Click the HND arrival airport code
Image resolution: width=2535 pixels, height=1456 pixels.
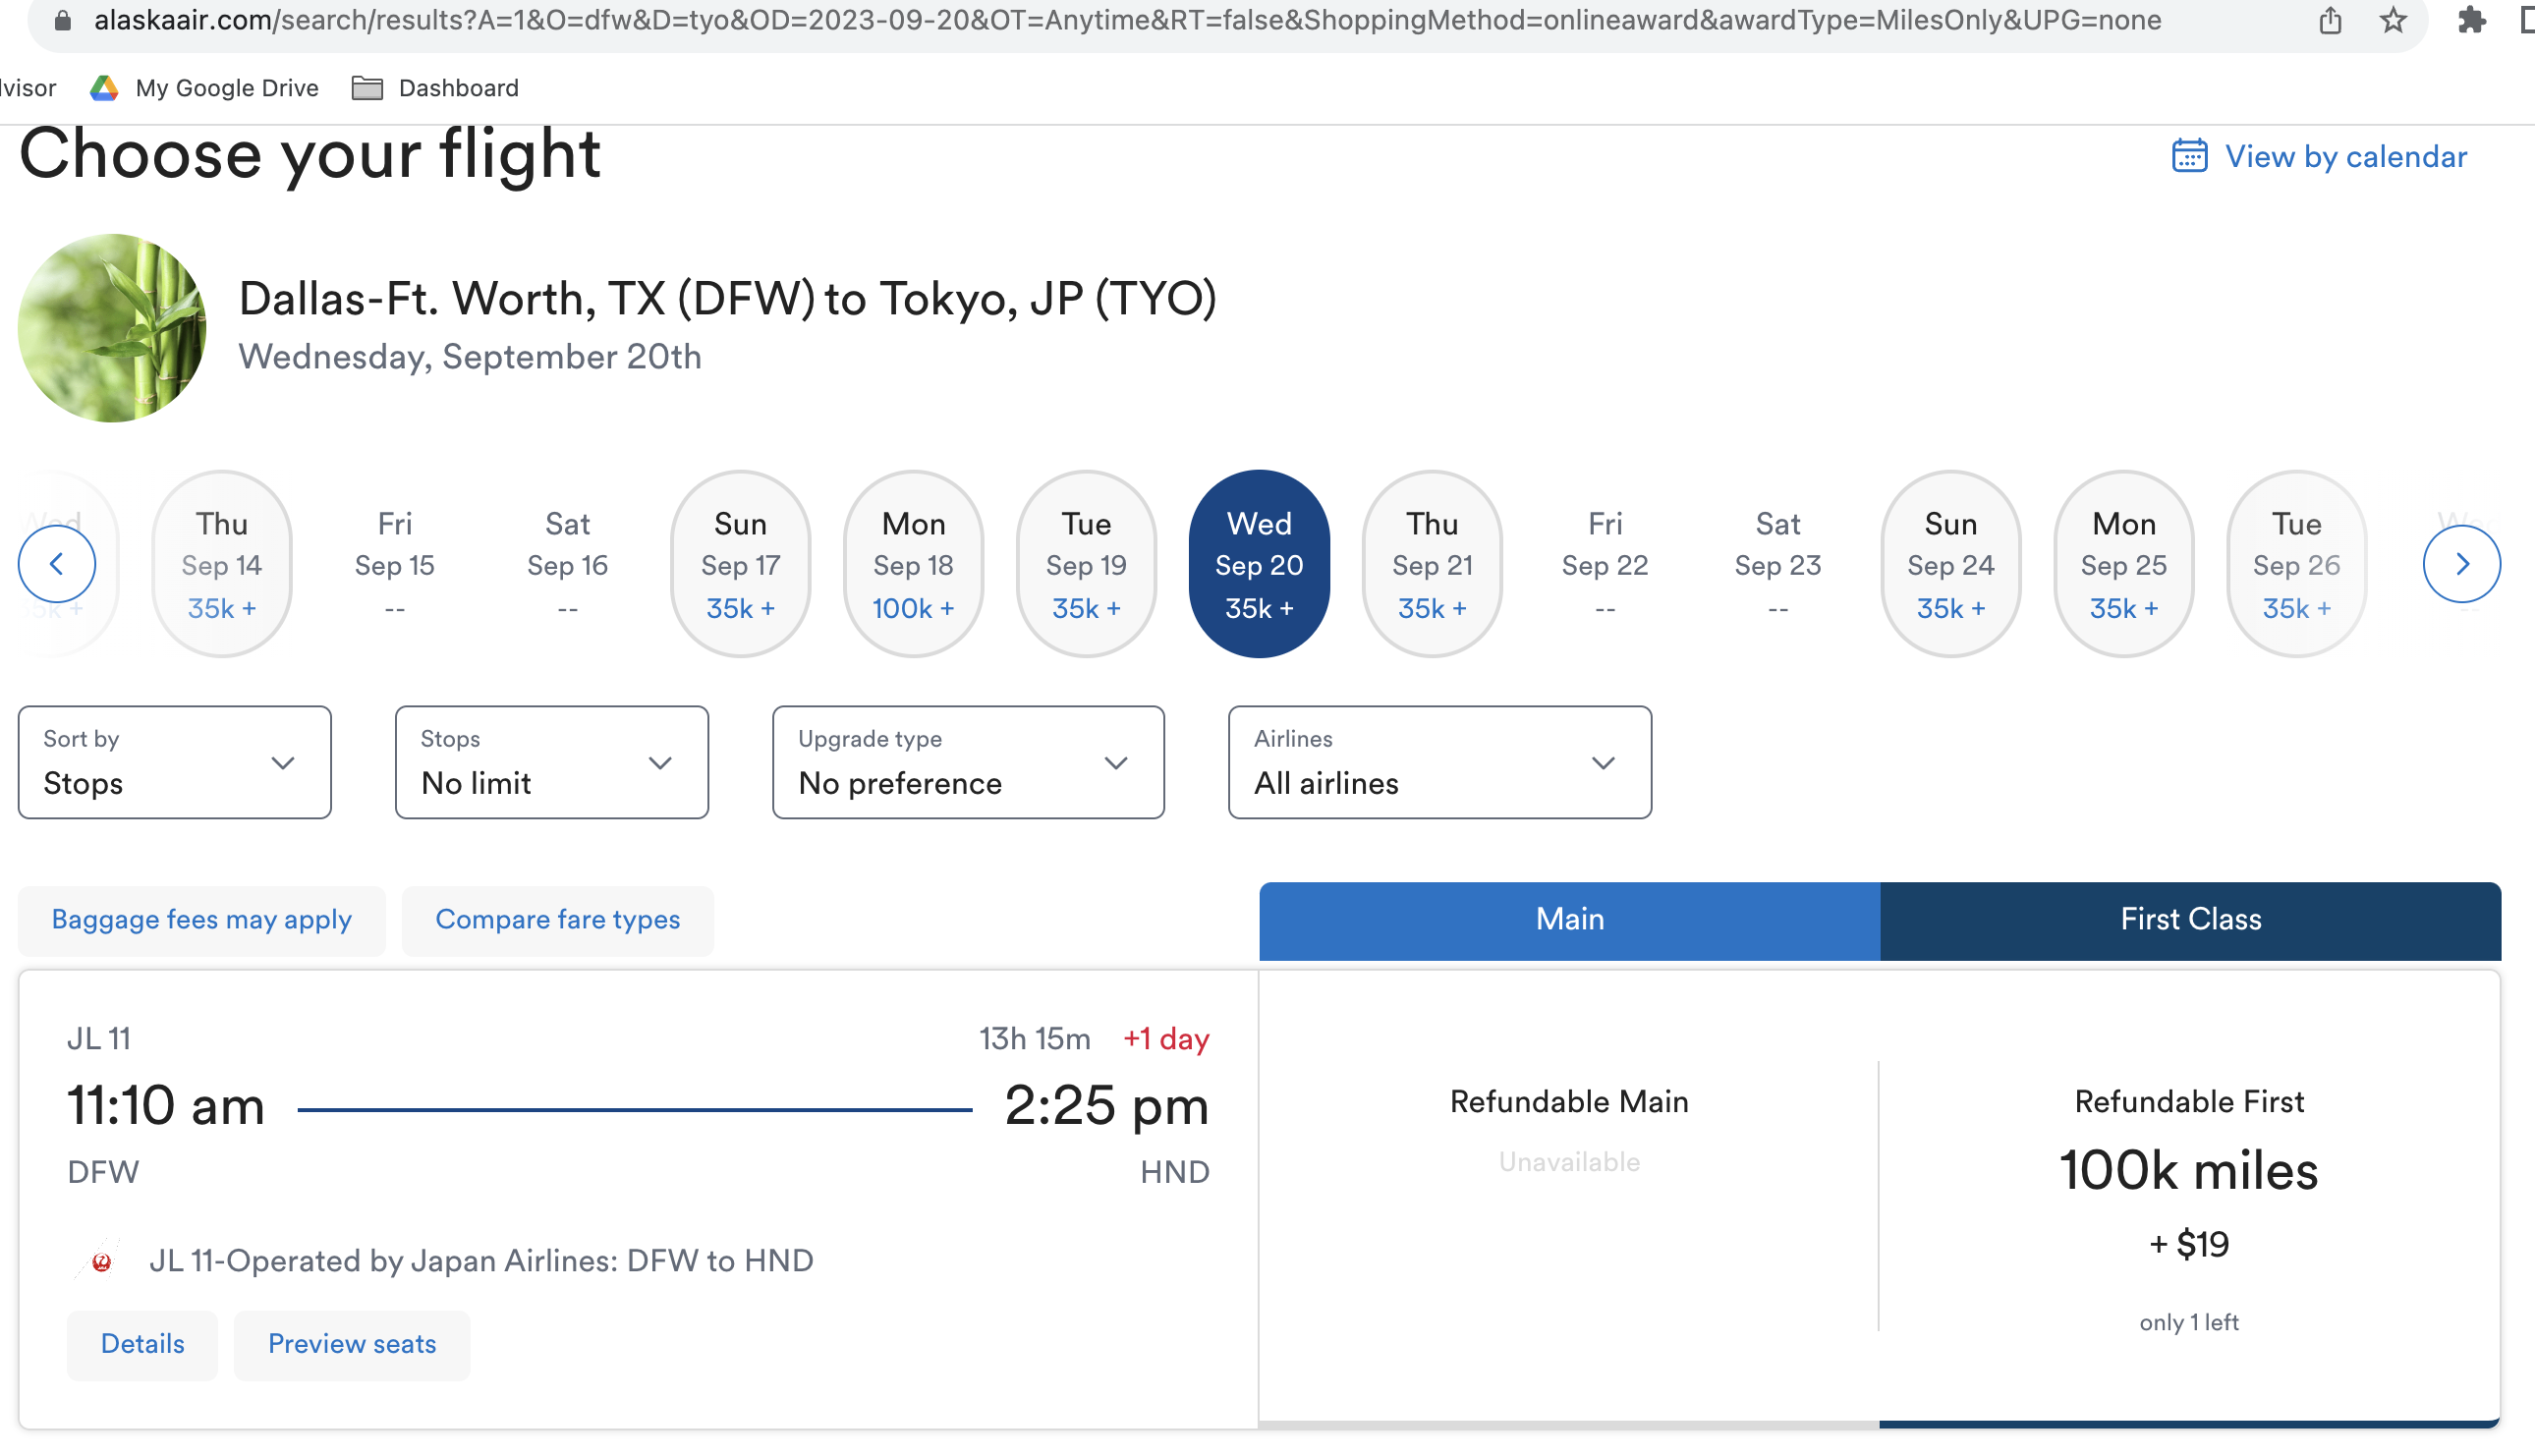(1175, 1172)
